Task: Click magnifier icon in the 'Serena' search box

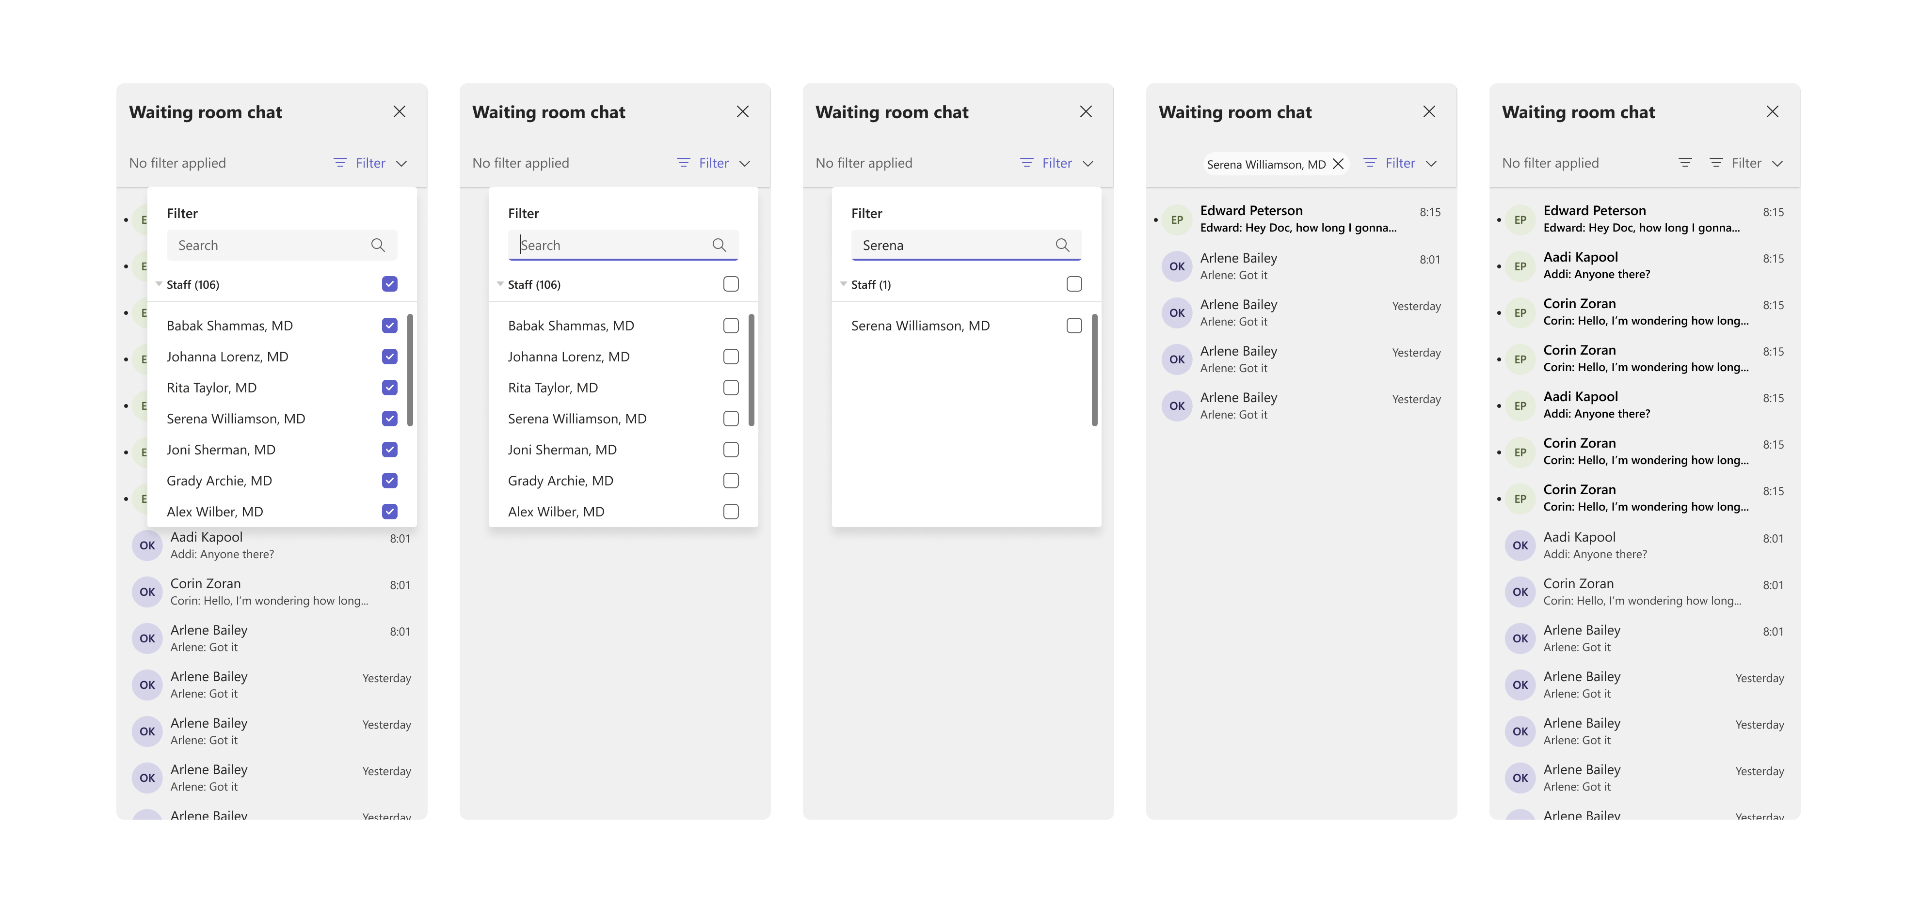Action: [1062, 245]
